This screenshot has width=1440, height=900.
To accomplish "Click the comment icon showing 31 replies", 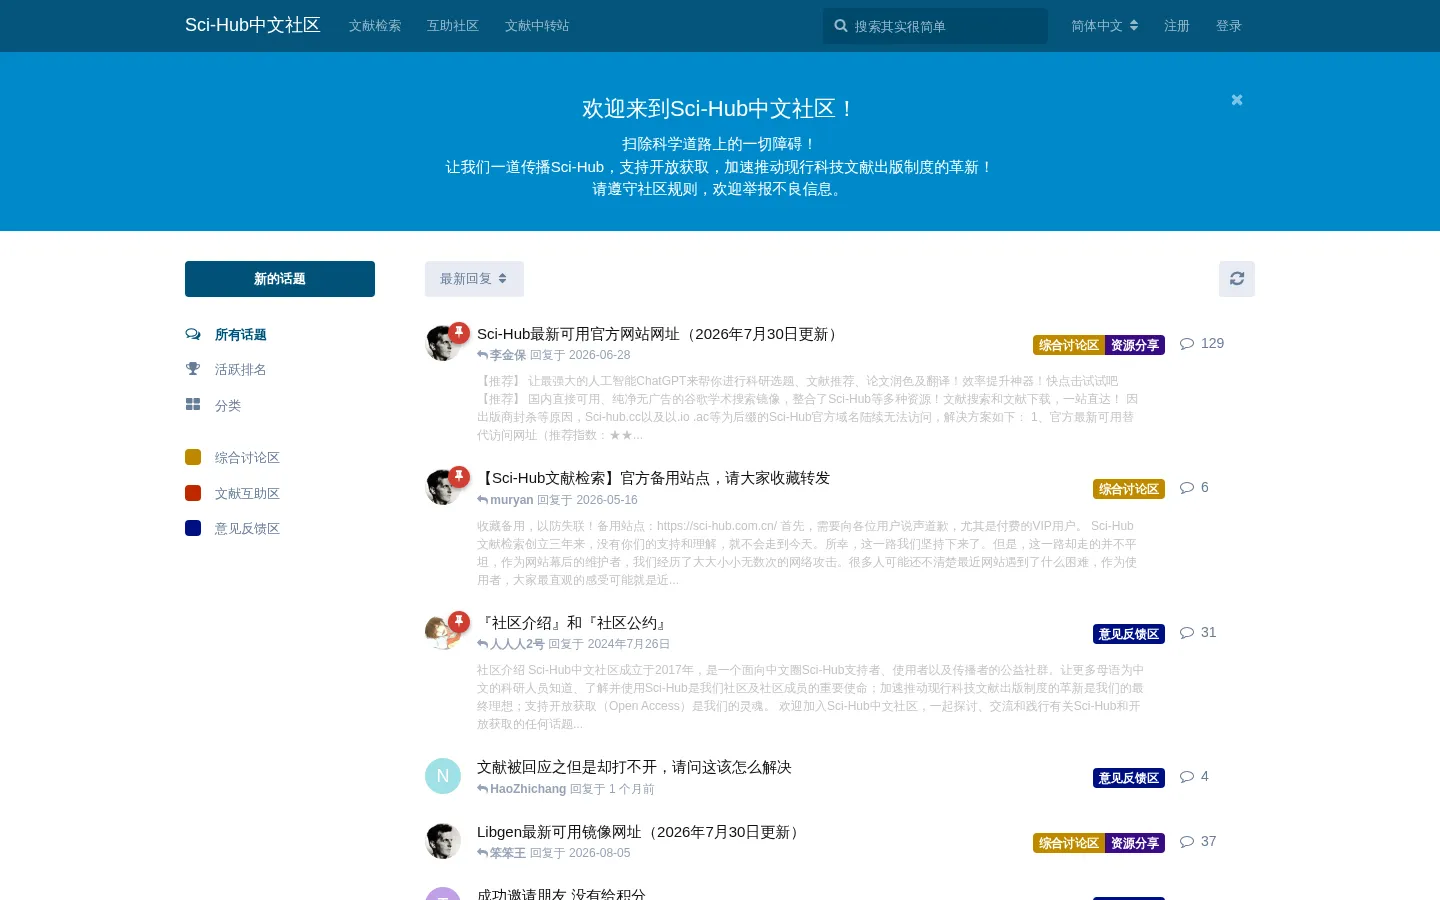I will [1187, 632].
